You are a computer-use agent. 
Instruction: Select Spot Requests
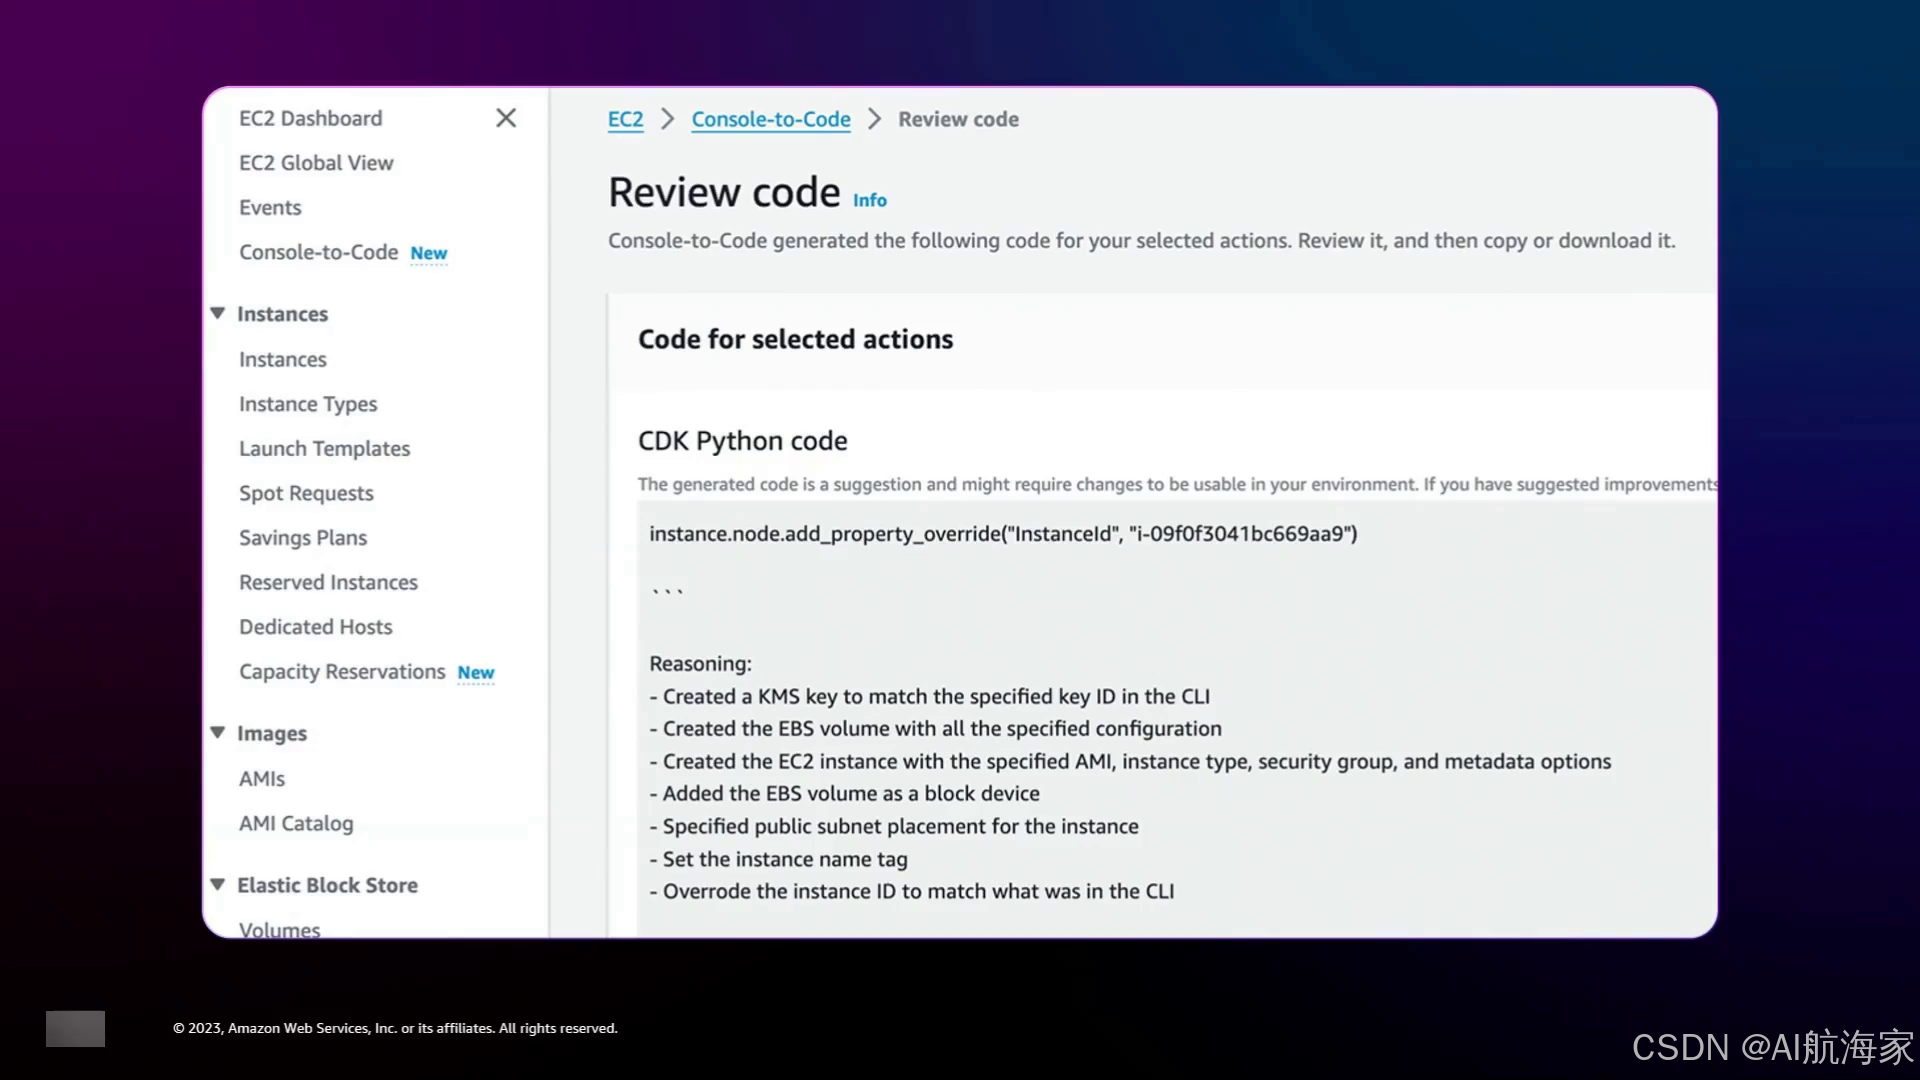[x=306, y=493]
